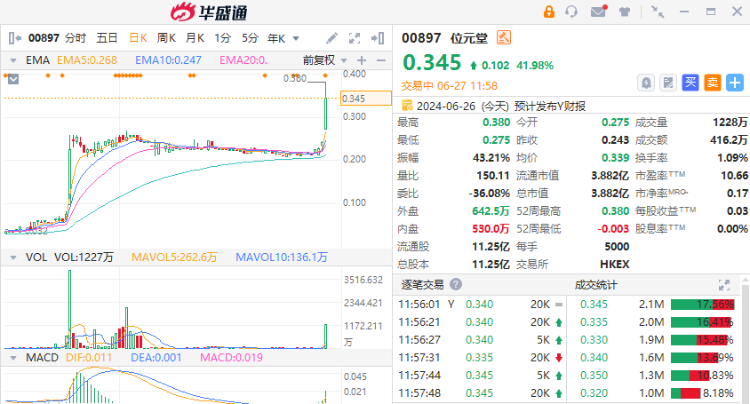Click the 预计发布Y财报 earnings notice link

click(550, 106)
